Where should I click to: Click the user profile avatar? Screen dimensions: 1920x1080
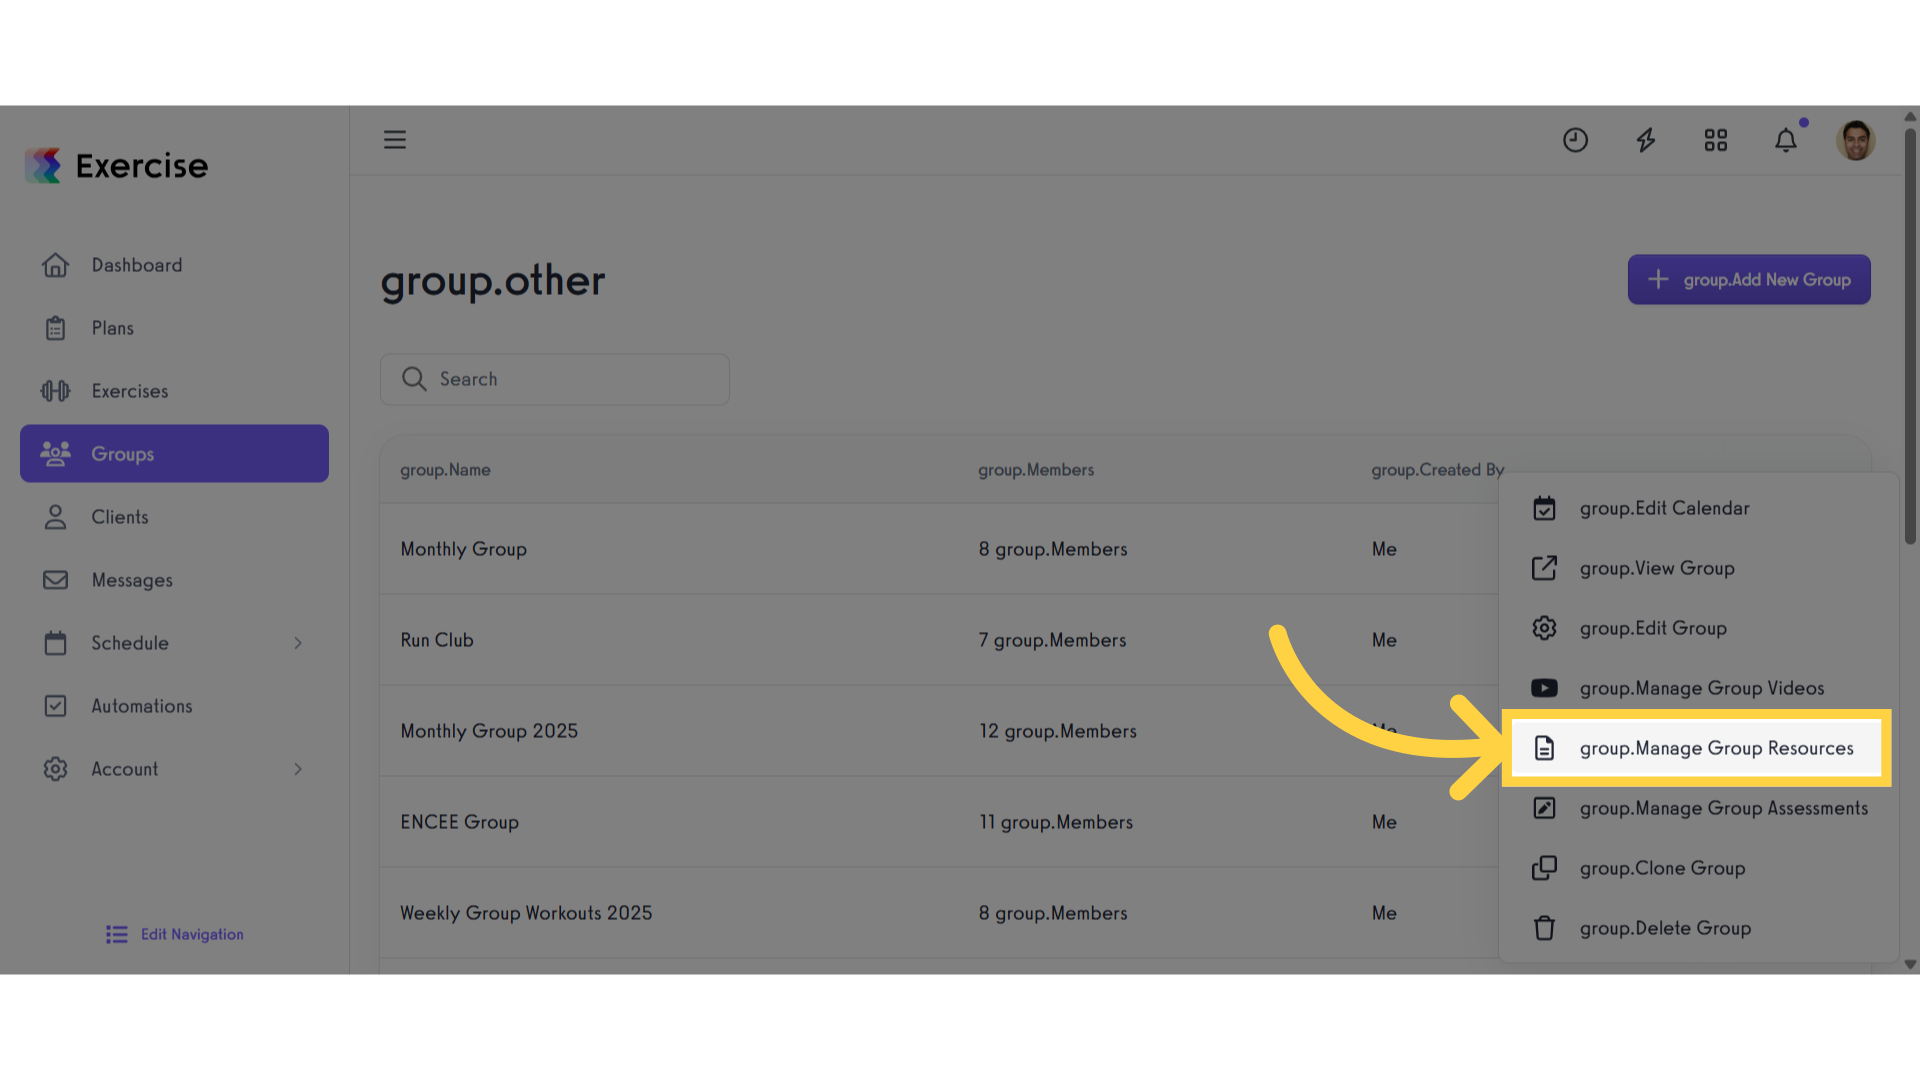click(x=1856, y=140)
